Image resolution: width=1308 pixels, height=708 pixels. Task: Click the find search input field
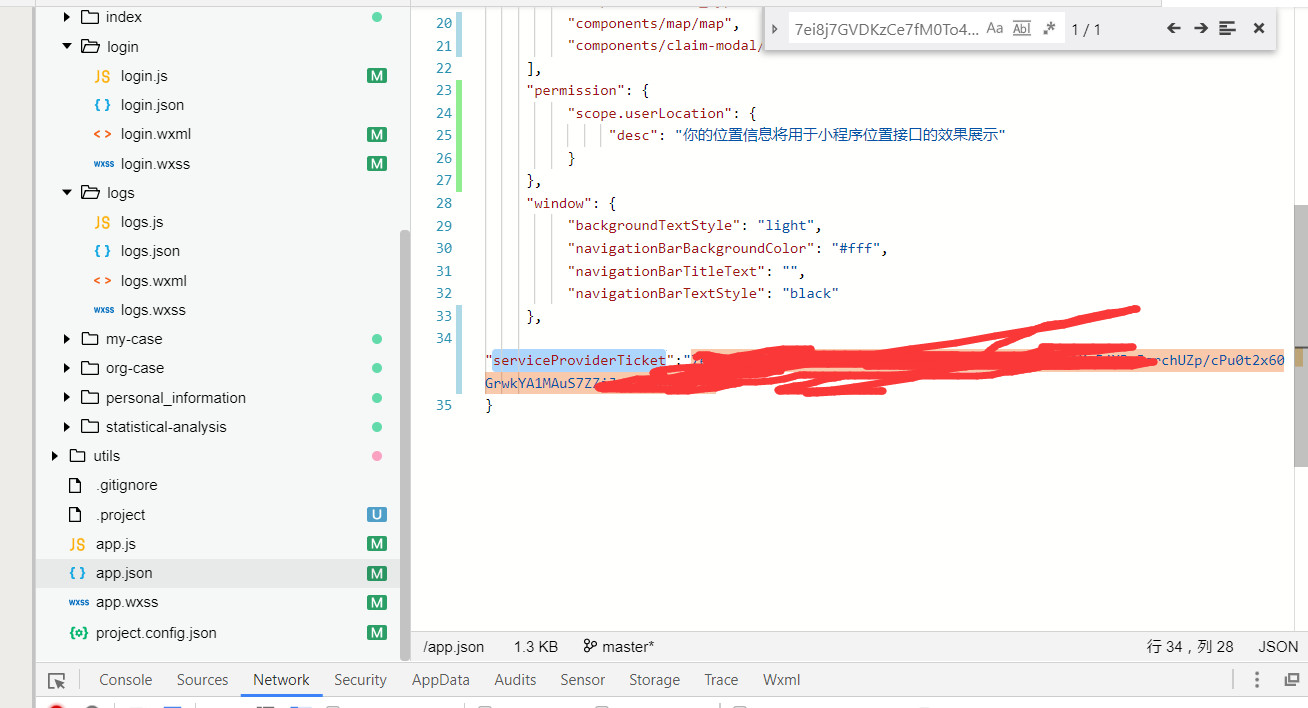[x=886, y=29]
